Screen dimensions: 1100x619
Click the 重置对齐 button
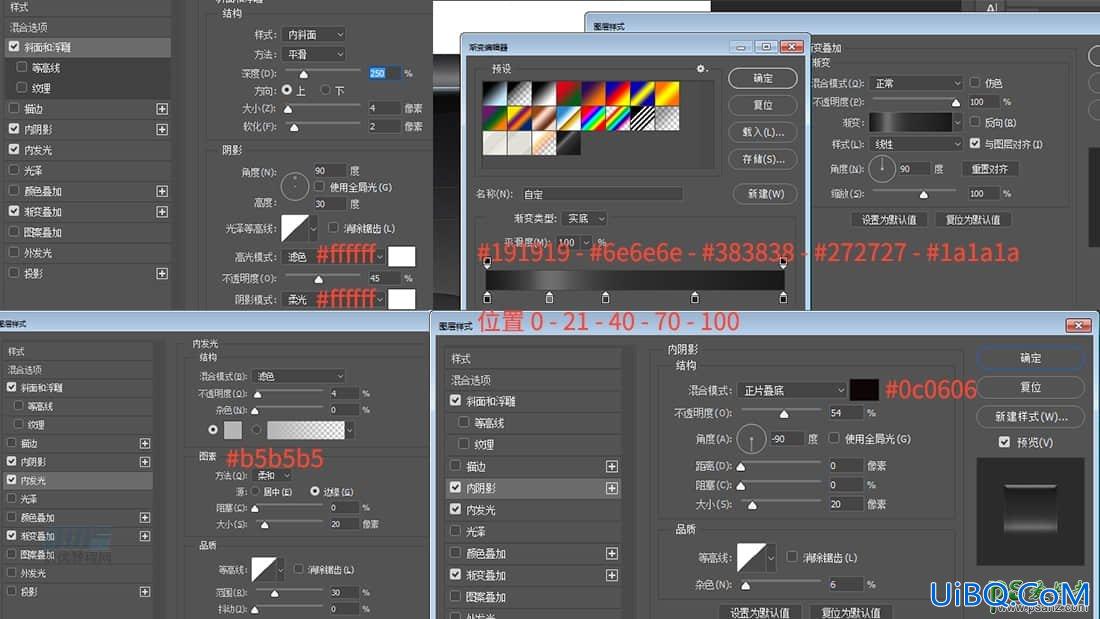(990, 169)
